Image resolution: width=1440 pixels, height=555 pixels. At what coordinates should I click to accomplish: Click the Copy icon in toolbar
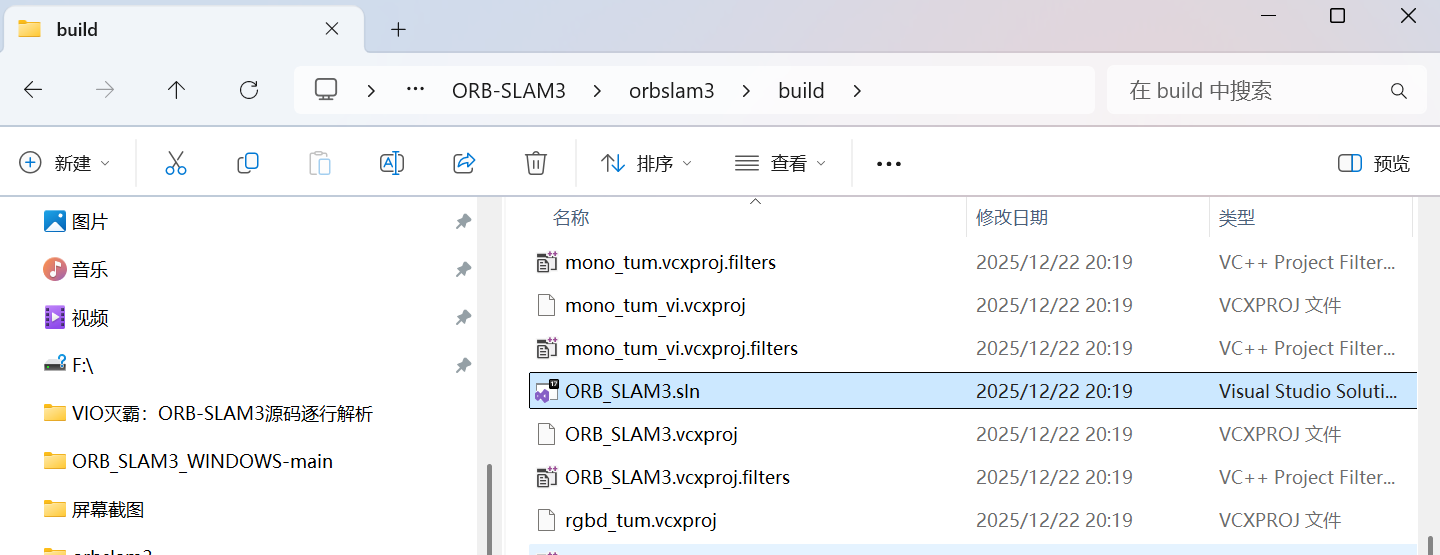pyautogui.click(x=248, y=163)
